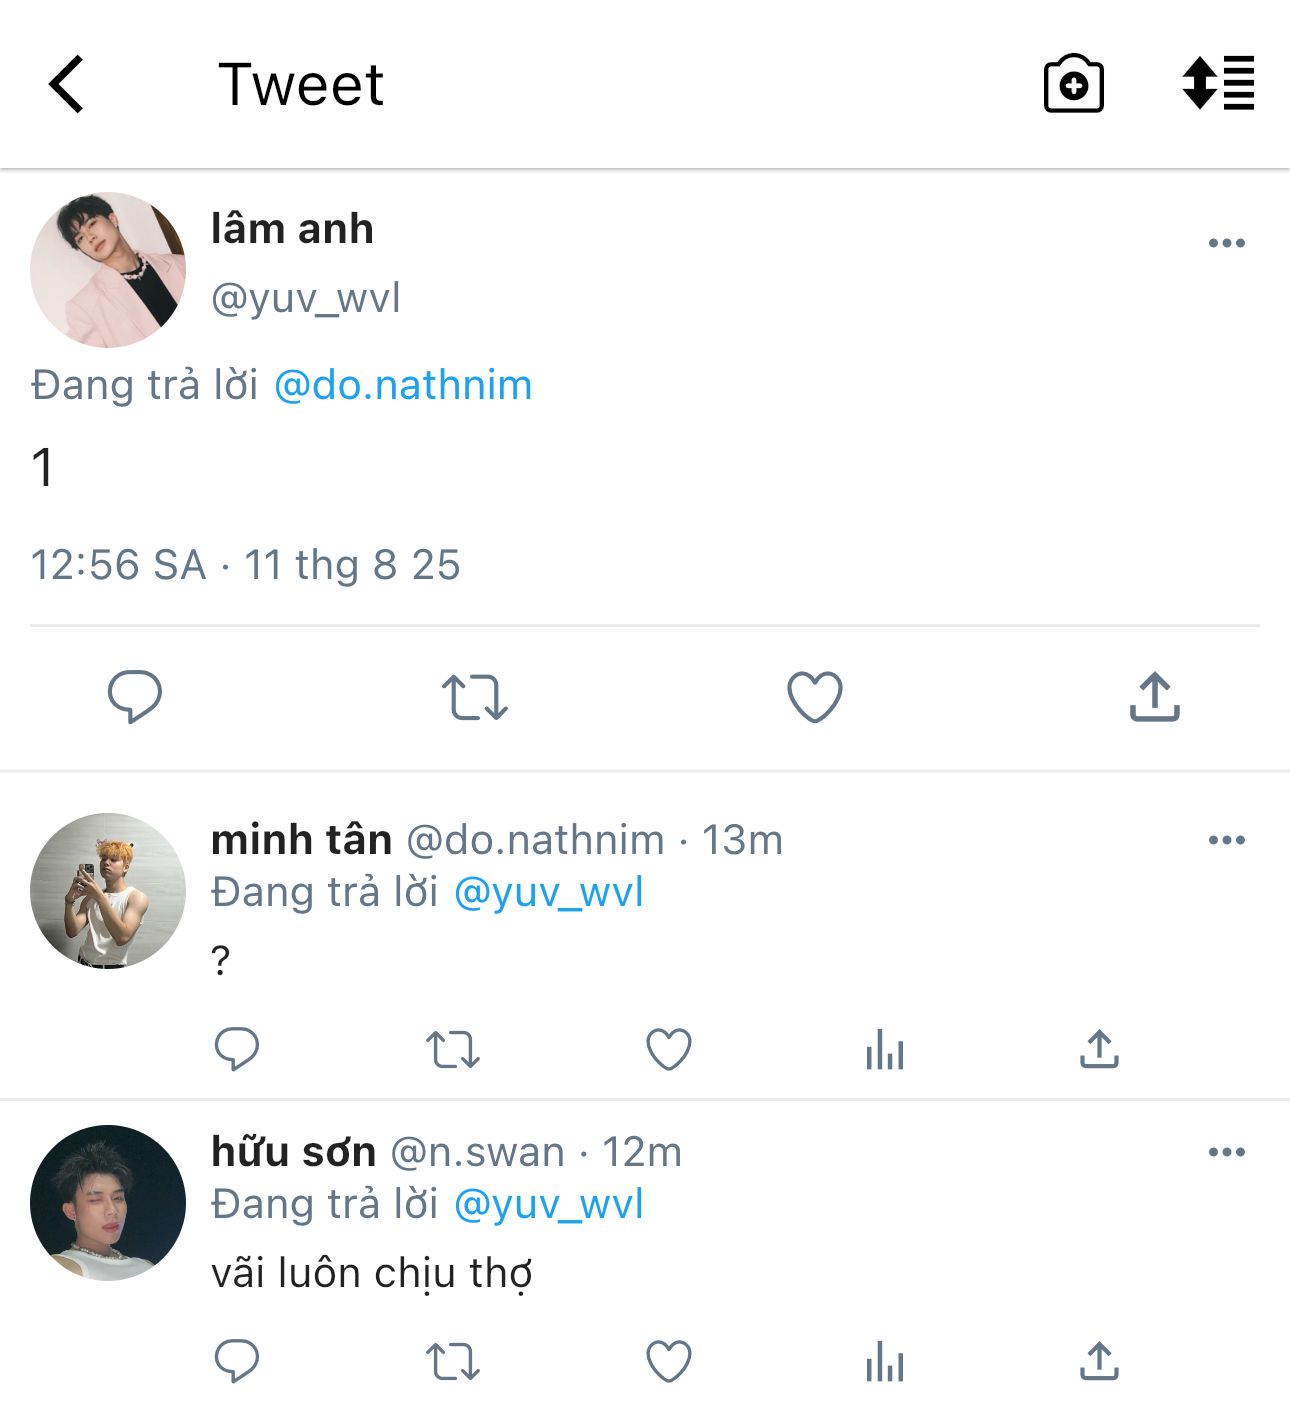Open more options on minh tân's reply

(x=1226, y=840)
